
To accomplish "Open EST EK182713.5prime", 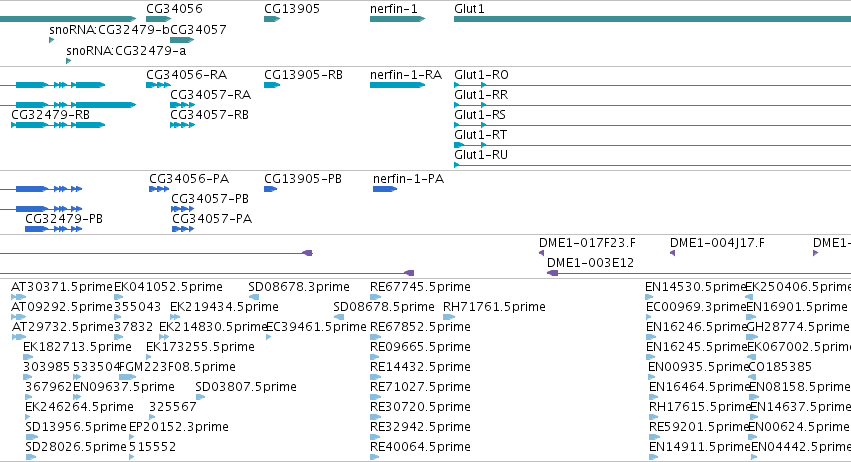I will tap(77, 347).
